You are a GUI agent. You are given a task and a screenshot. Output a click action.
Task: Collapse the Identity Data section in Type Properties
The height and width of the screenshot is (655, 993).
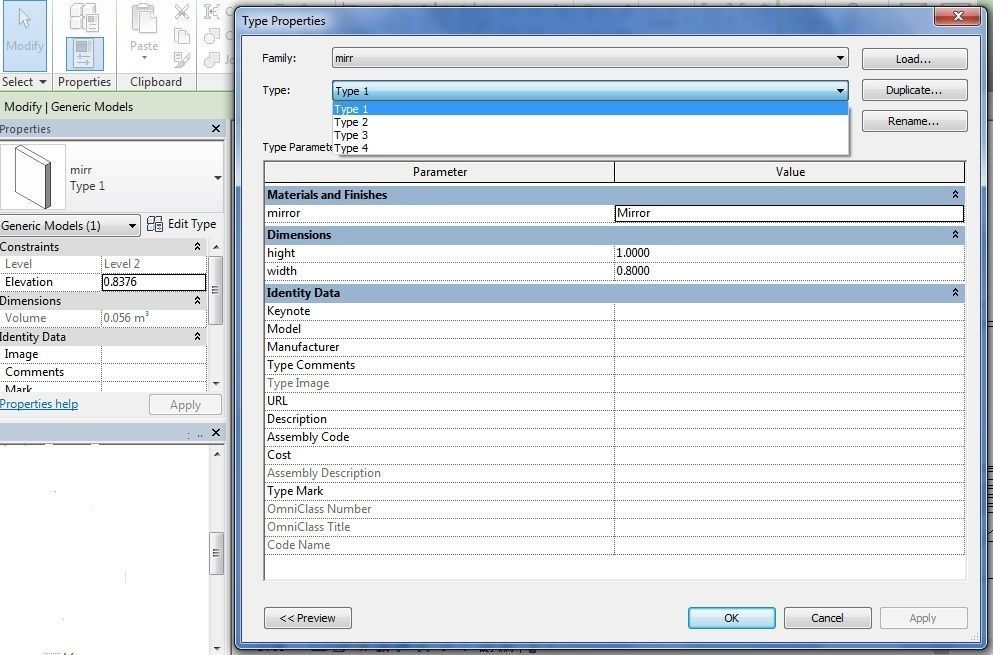(955, 293)
